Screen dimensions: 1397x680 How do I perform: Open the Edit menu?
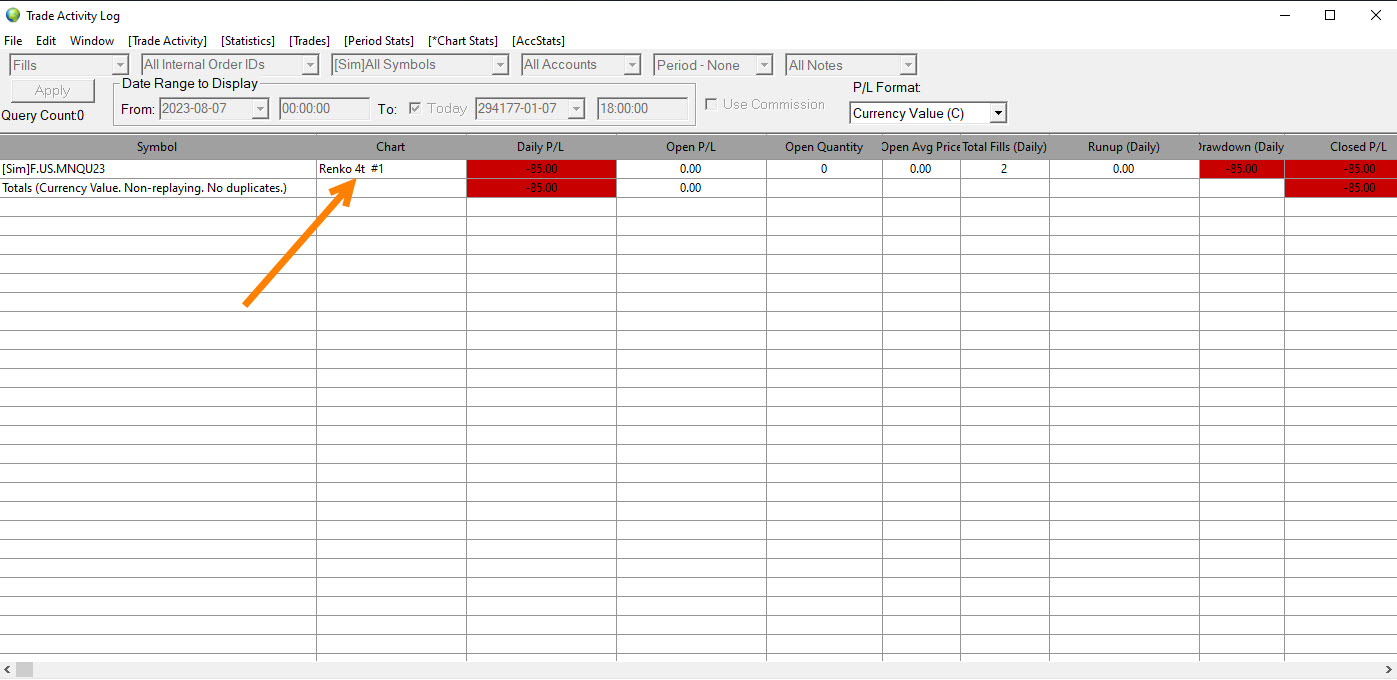tap(46, 41)
